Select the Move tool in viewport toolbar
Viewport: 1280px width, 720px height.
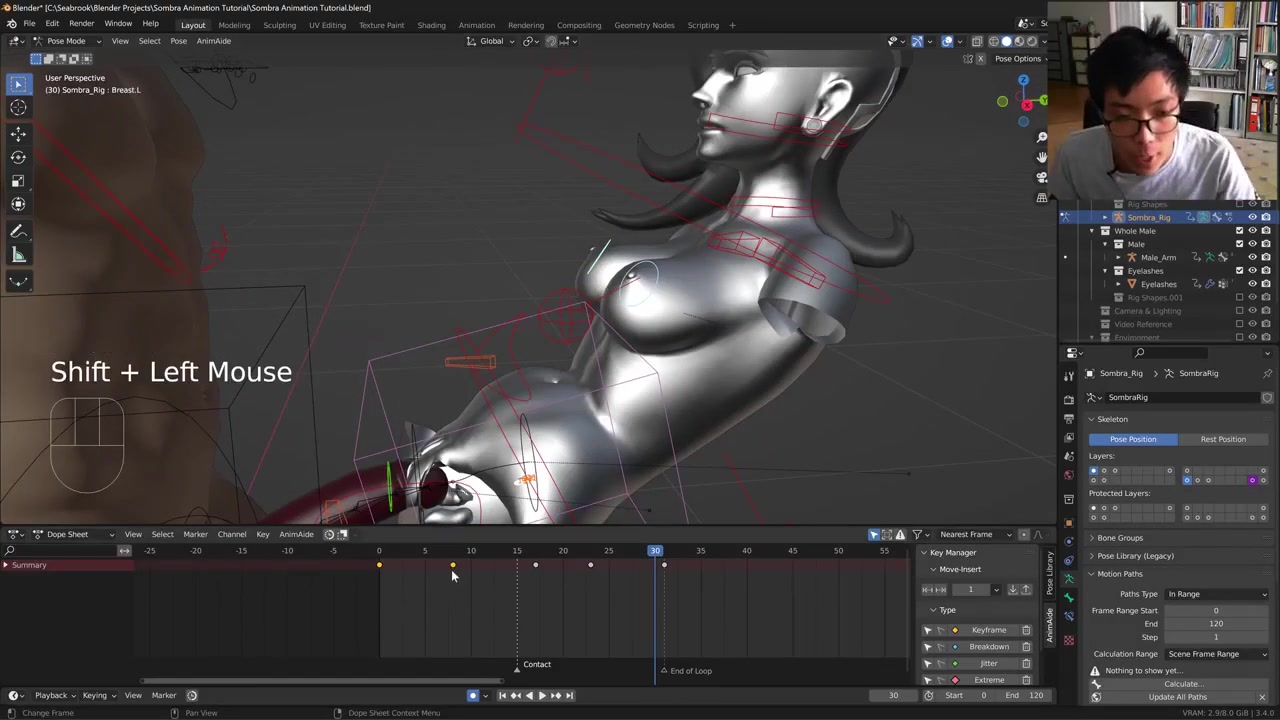[18, 133]
